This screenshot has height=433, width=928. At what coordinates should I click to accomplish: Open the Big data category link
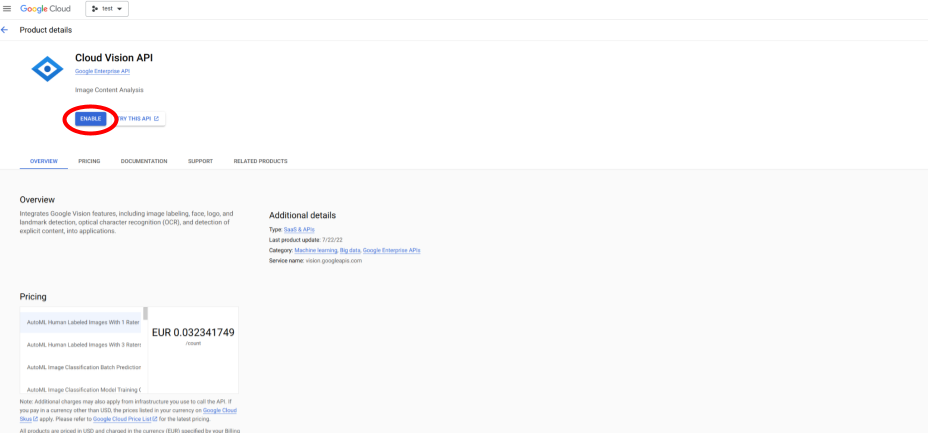pos(350,250)
